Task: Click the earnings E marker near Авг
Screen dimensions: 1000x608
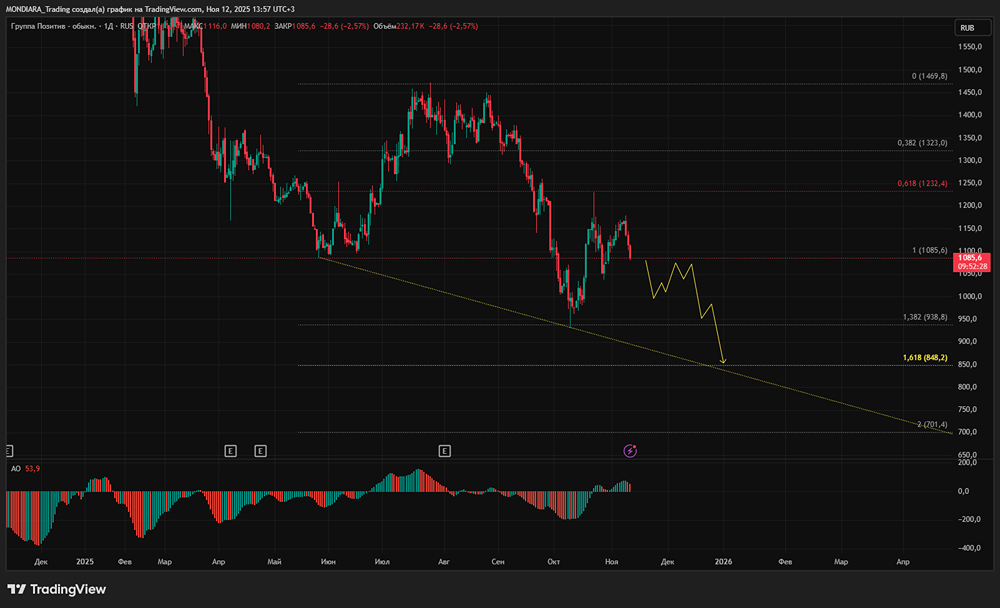Action: click(x=444, y=451)
